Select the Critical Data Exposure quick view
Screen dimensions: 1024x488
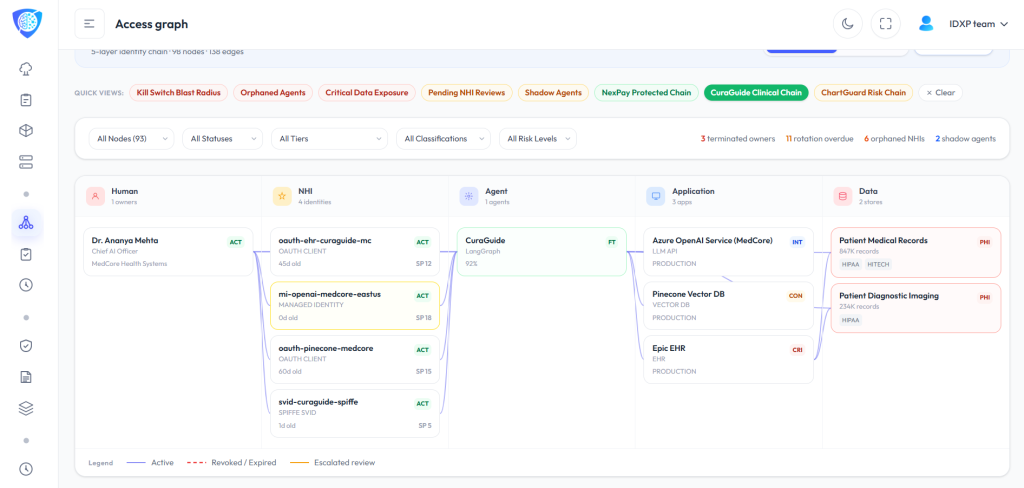tap(367, 93)
